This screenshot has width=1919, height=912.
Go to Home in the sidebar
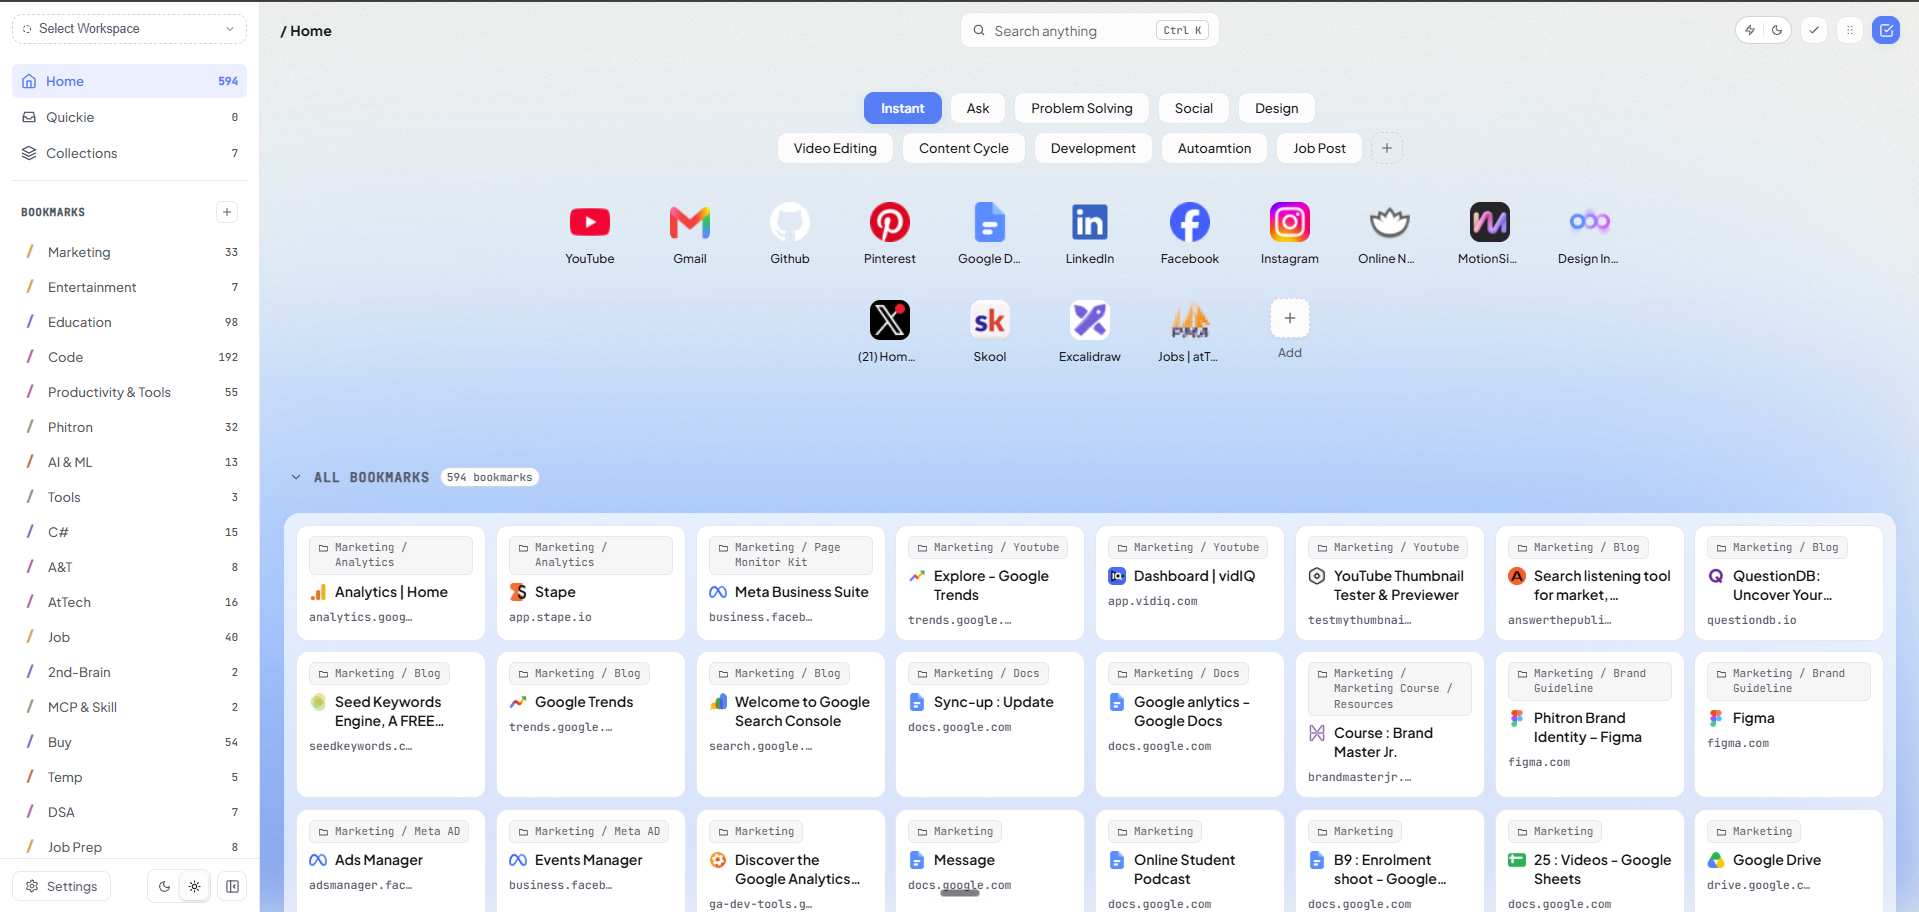tap(129, 81)
